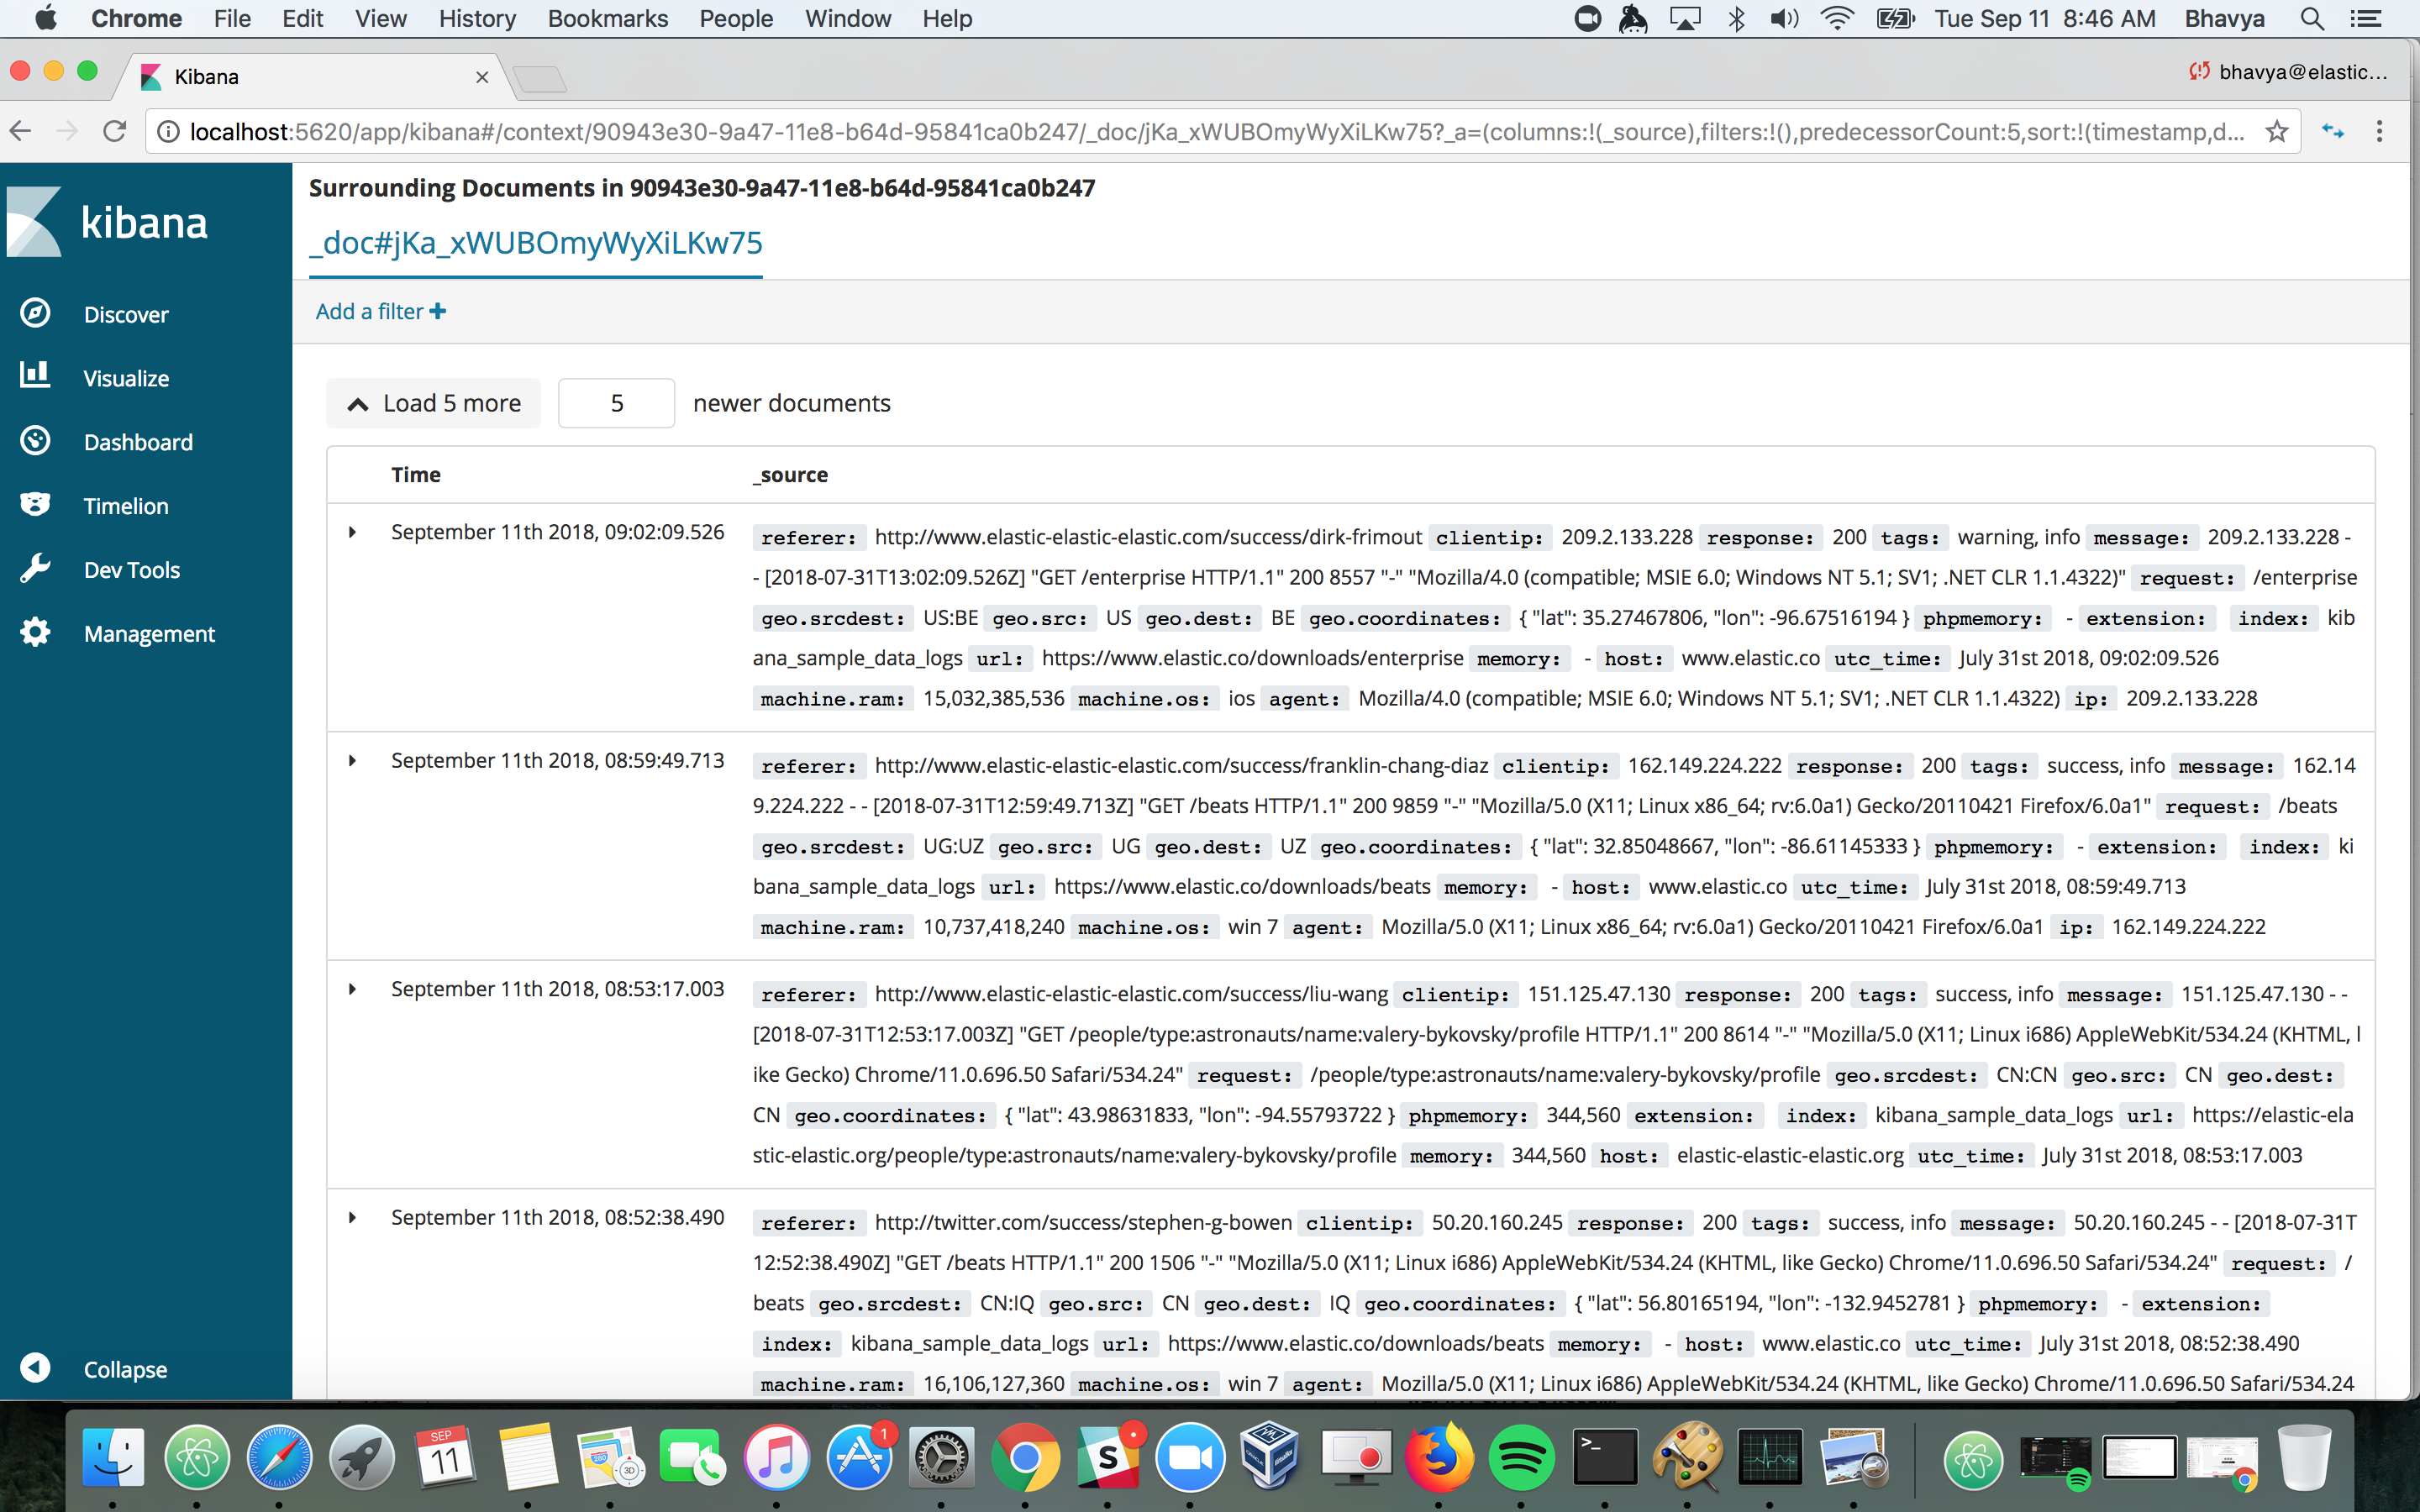Image resolution: width=2420 pixels, height=1512 pixels.
Task: Collapse the Kibana side navigation
Action: pos(36,1368)
